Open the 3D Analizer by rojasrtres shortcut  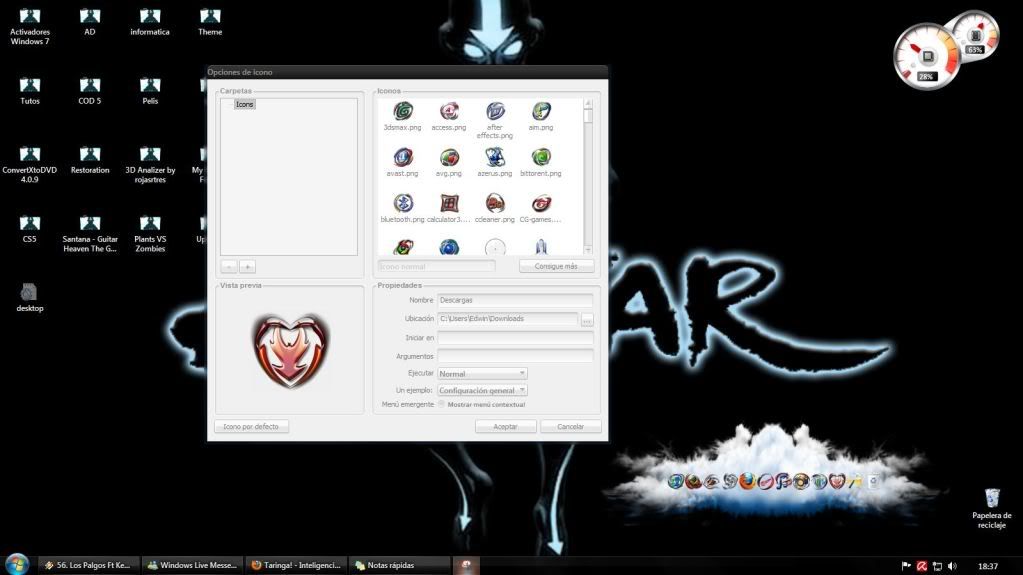pyautogui.click(x=150, y=165)
